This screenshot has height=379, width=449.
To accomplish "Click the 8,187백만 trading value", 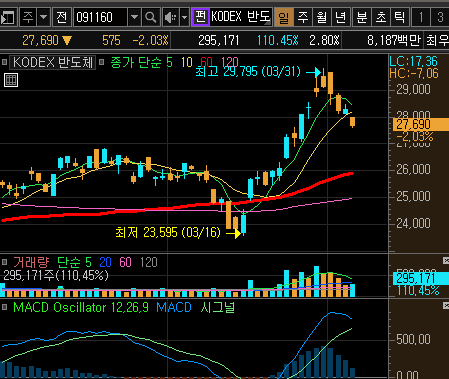I will click(394, 41).
